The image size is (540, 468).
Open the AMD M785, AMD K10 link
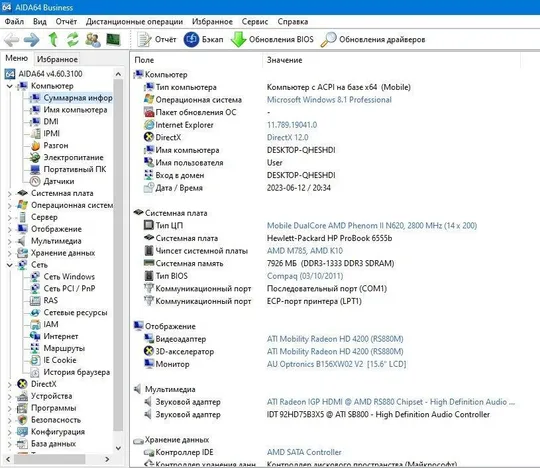click(x=305, y=251)
